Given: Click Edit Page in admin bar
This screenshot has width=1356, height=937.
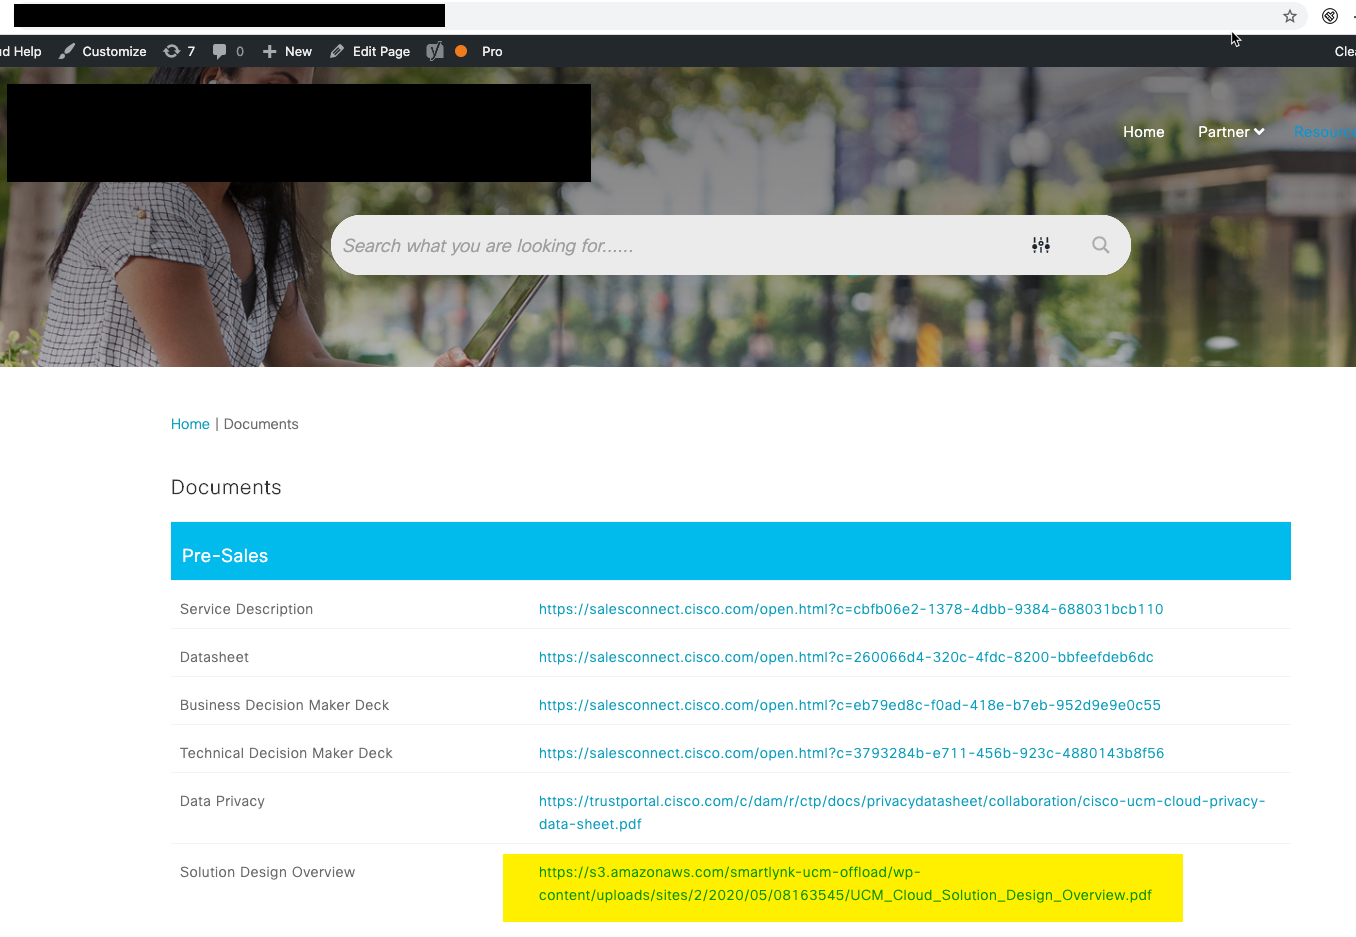Looking at the screenshot, I should [370, 51].
